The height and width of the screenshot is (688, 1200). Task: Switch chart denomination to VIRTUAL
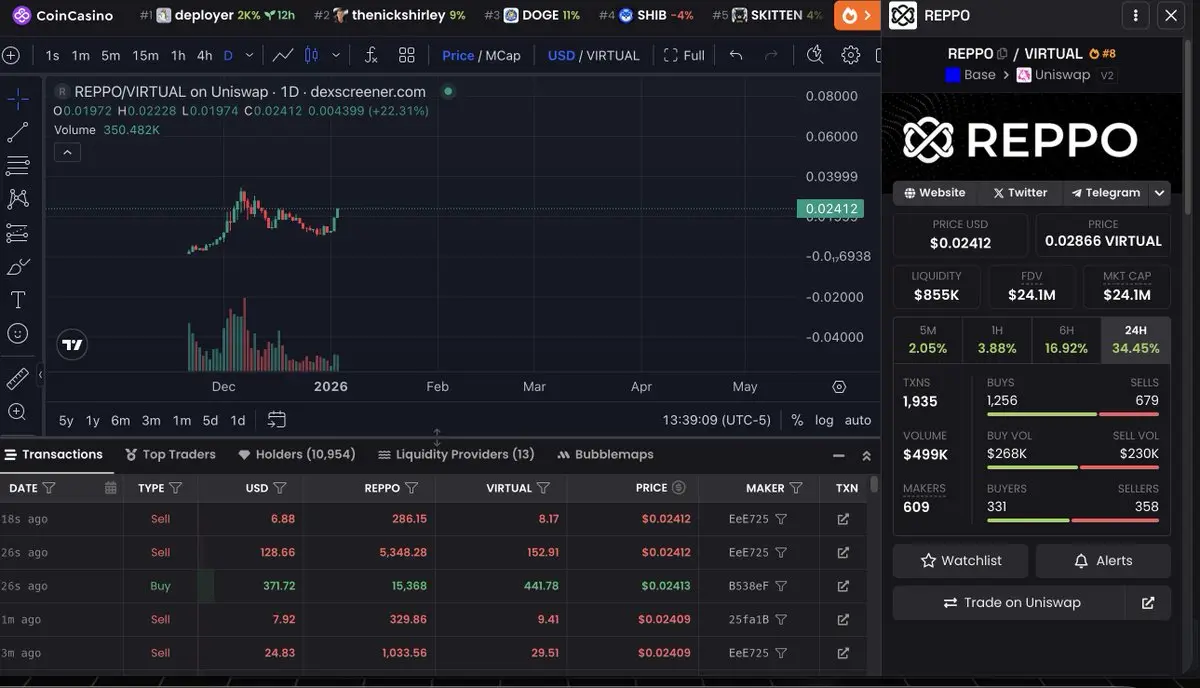tap(612, 55)
